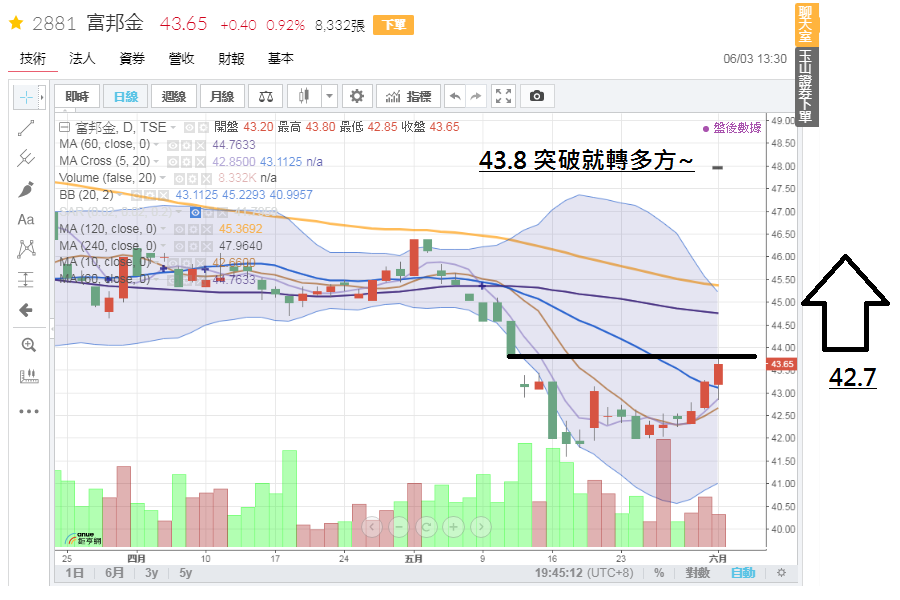Select the price range measurement tool
The image size is (900, 600).
[x=26, y=280]
